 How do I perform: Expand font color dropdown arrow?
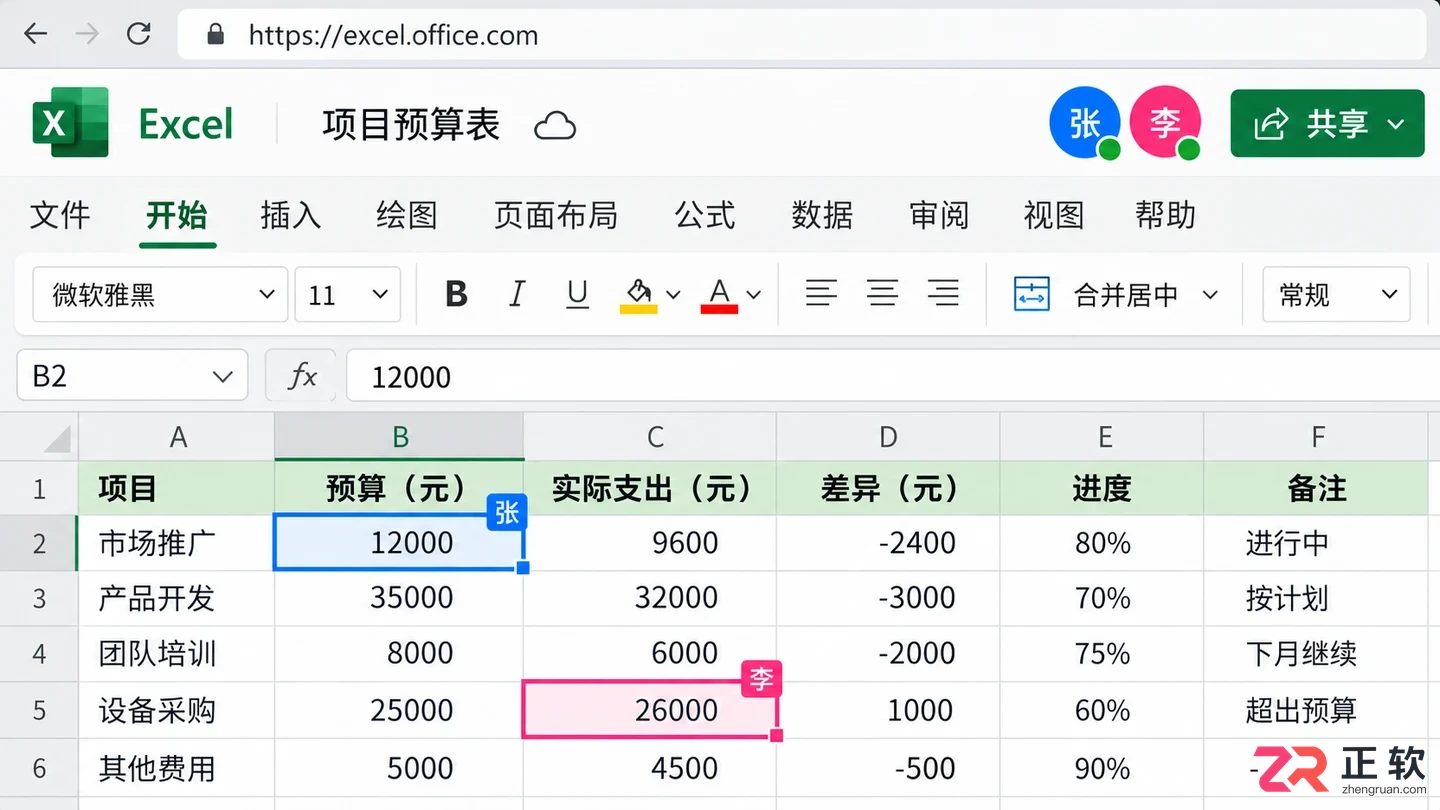point(754,295)
